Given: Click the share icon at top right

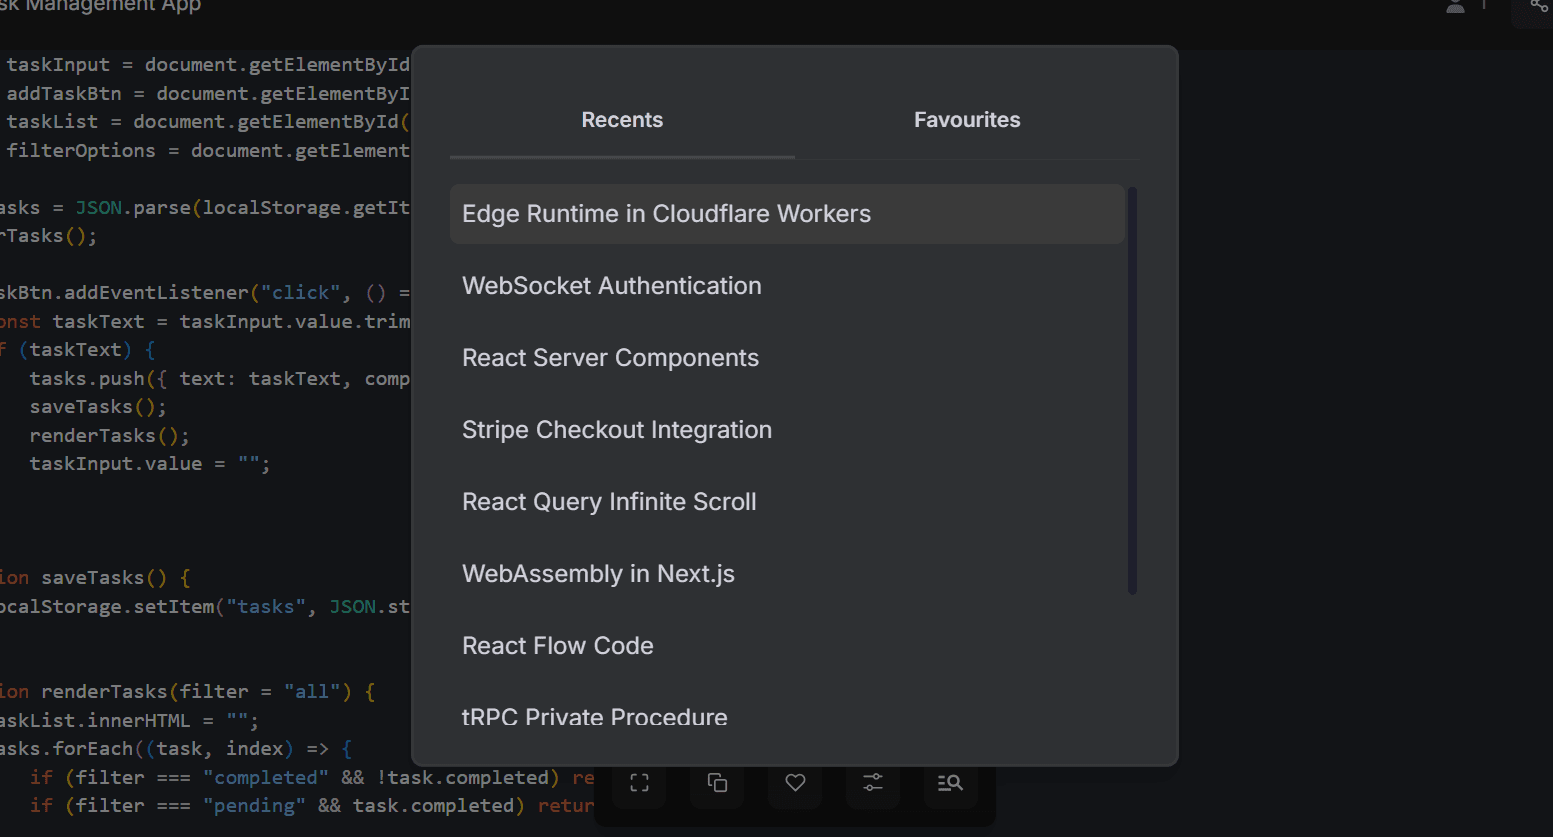Looking at the screenshot, I should [x=1538, y=6].
